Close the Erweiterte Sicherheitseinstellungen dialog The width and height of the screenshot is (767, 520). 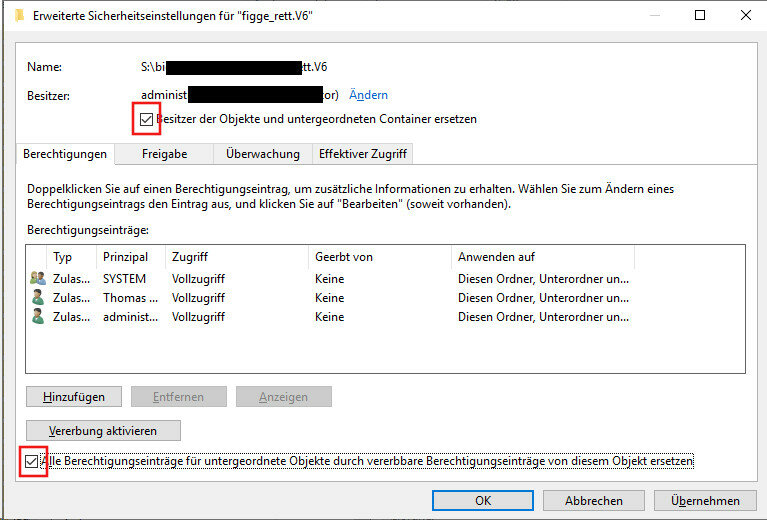(745, 15)
